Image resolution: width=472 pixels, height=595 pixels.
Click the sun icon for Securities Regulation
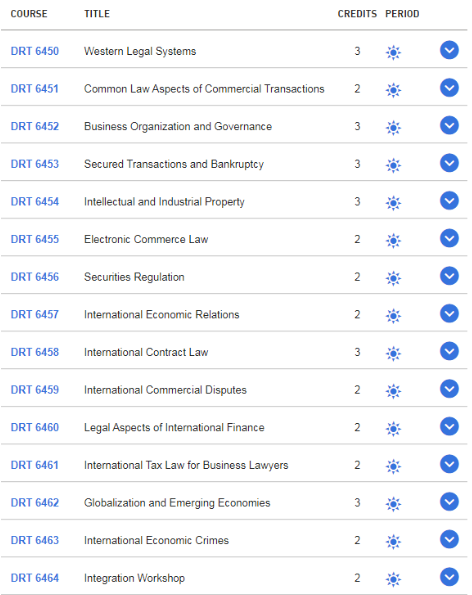point(393,278)
